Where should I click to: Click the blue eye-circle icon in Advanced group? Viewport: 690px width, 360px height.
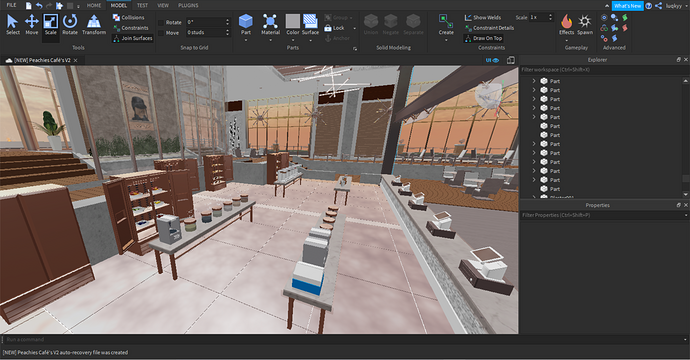click(x=604, y=18)
